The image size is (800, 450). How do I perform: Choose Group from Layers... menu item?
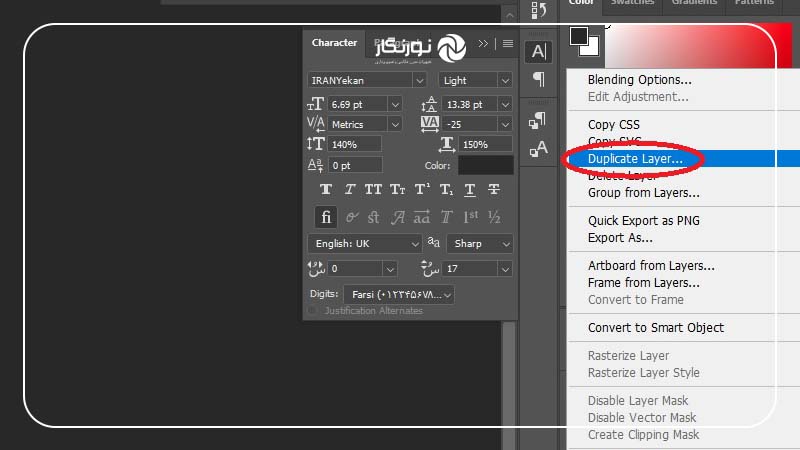tap(643, 193)
